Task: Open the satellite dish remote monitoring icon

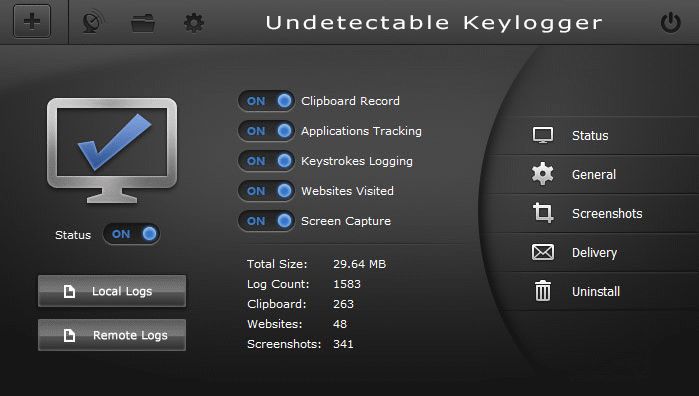Action: [92, 22]
